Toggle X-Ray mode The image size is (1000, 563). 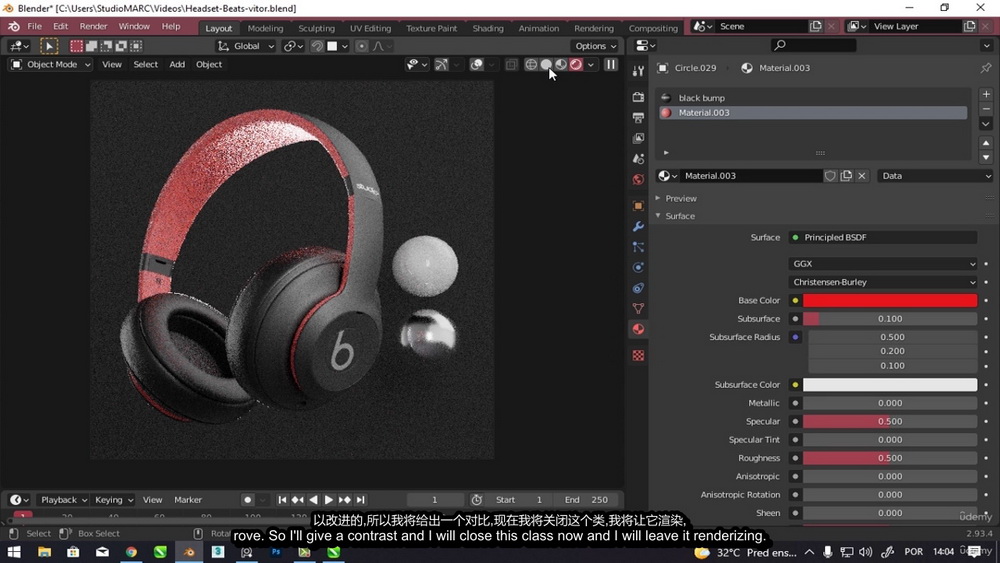pos(511,64)
